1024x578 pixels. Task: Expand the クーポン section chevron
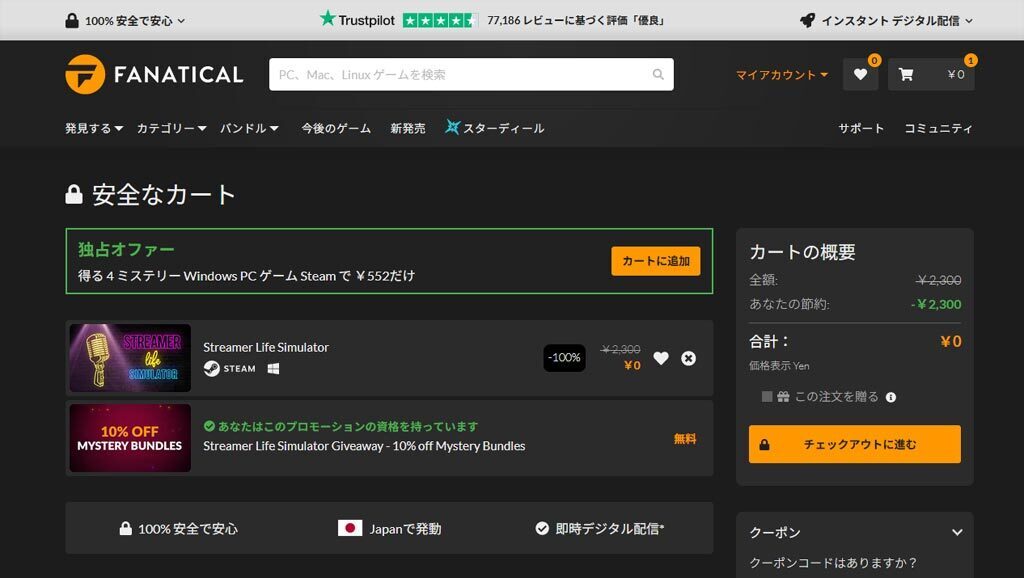[957, 532]
